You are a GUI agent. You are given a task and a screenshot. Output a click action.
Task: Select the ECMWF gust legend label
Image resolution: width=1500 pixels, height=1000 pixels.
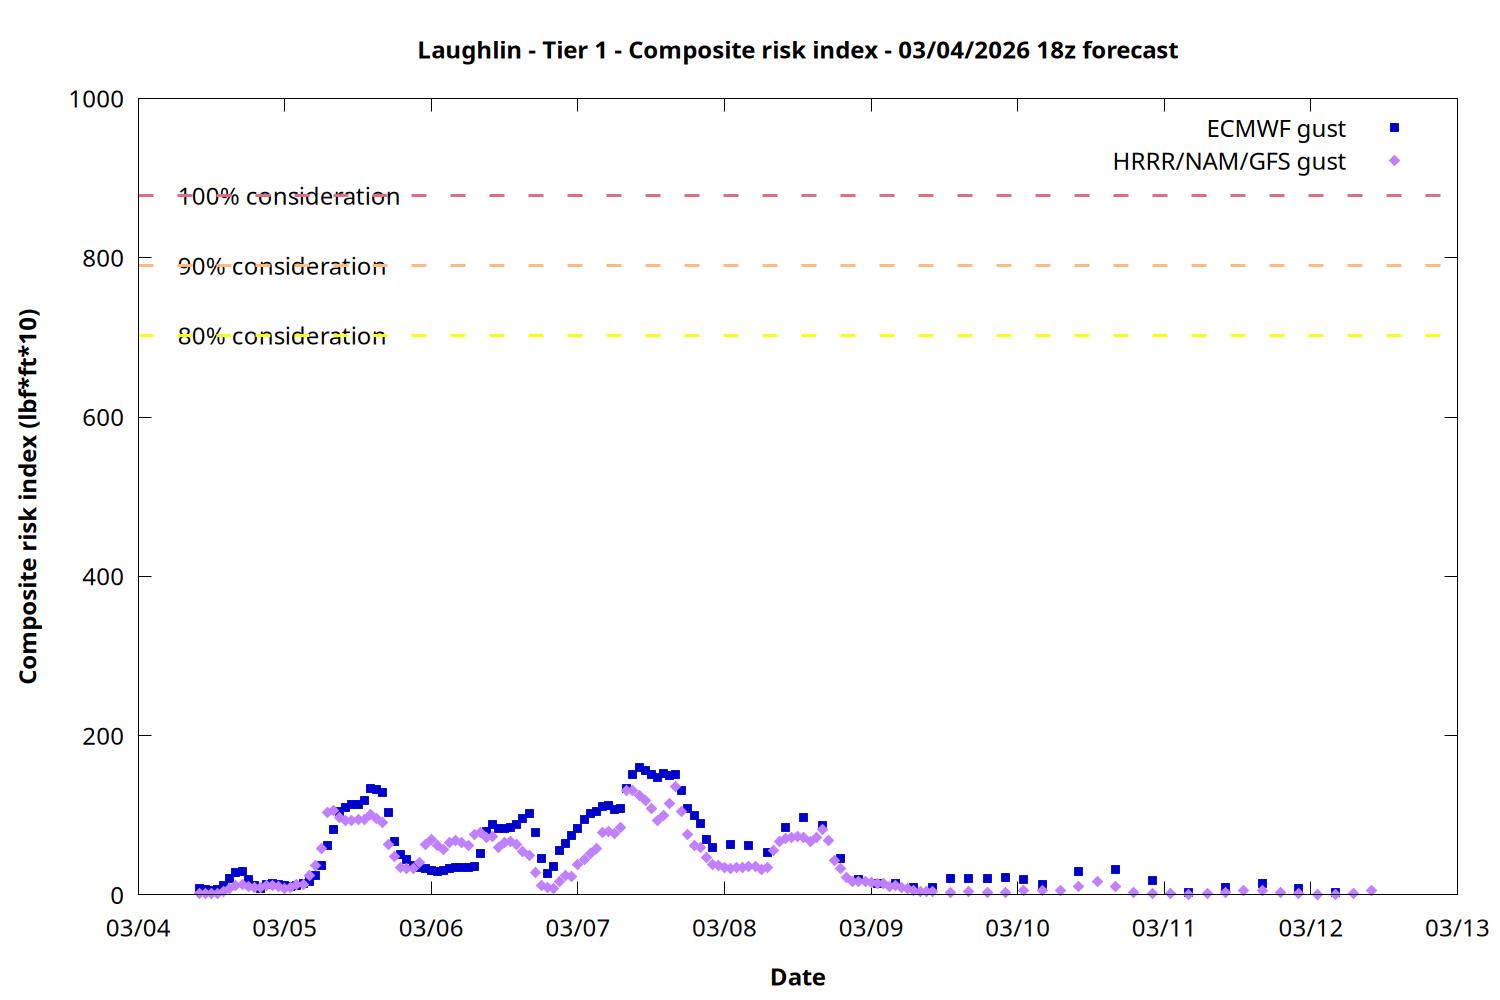[1275, 129]
